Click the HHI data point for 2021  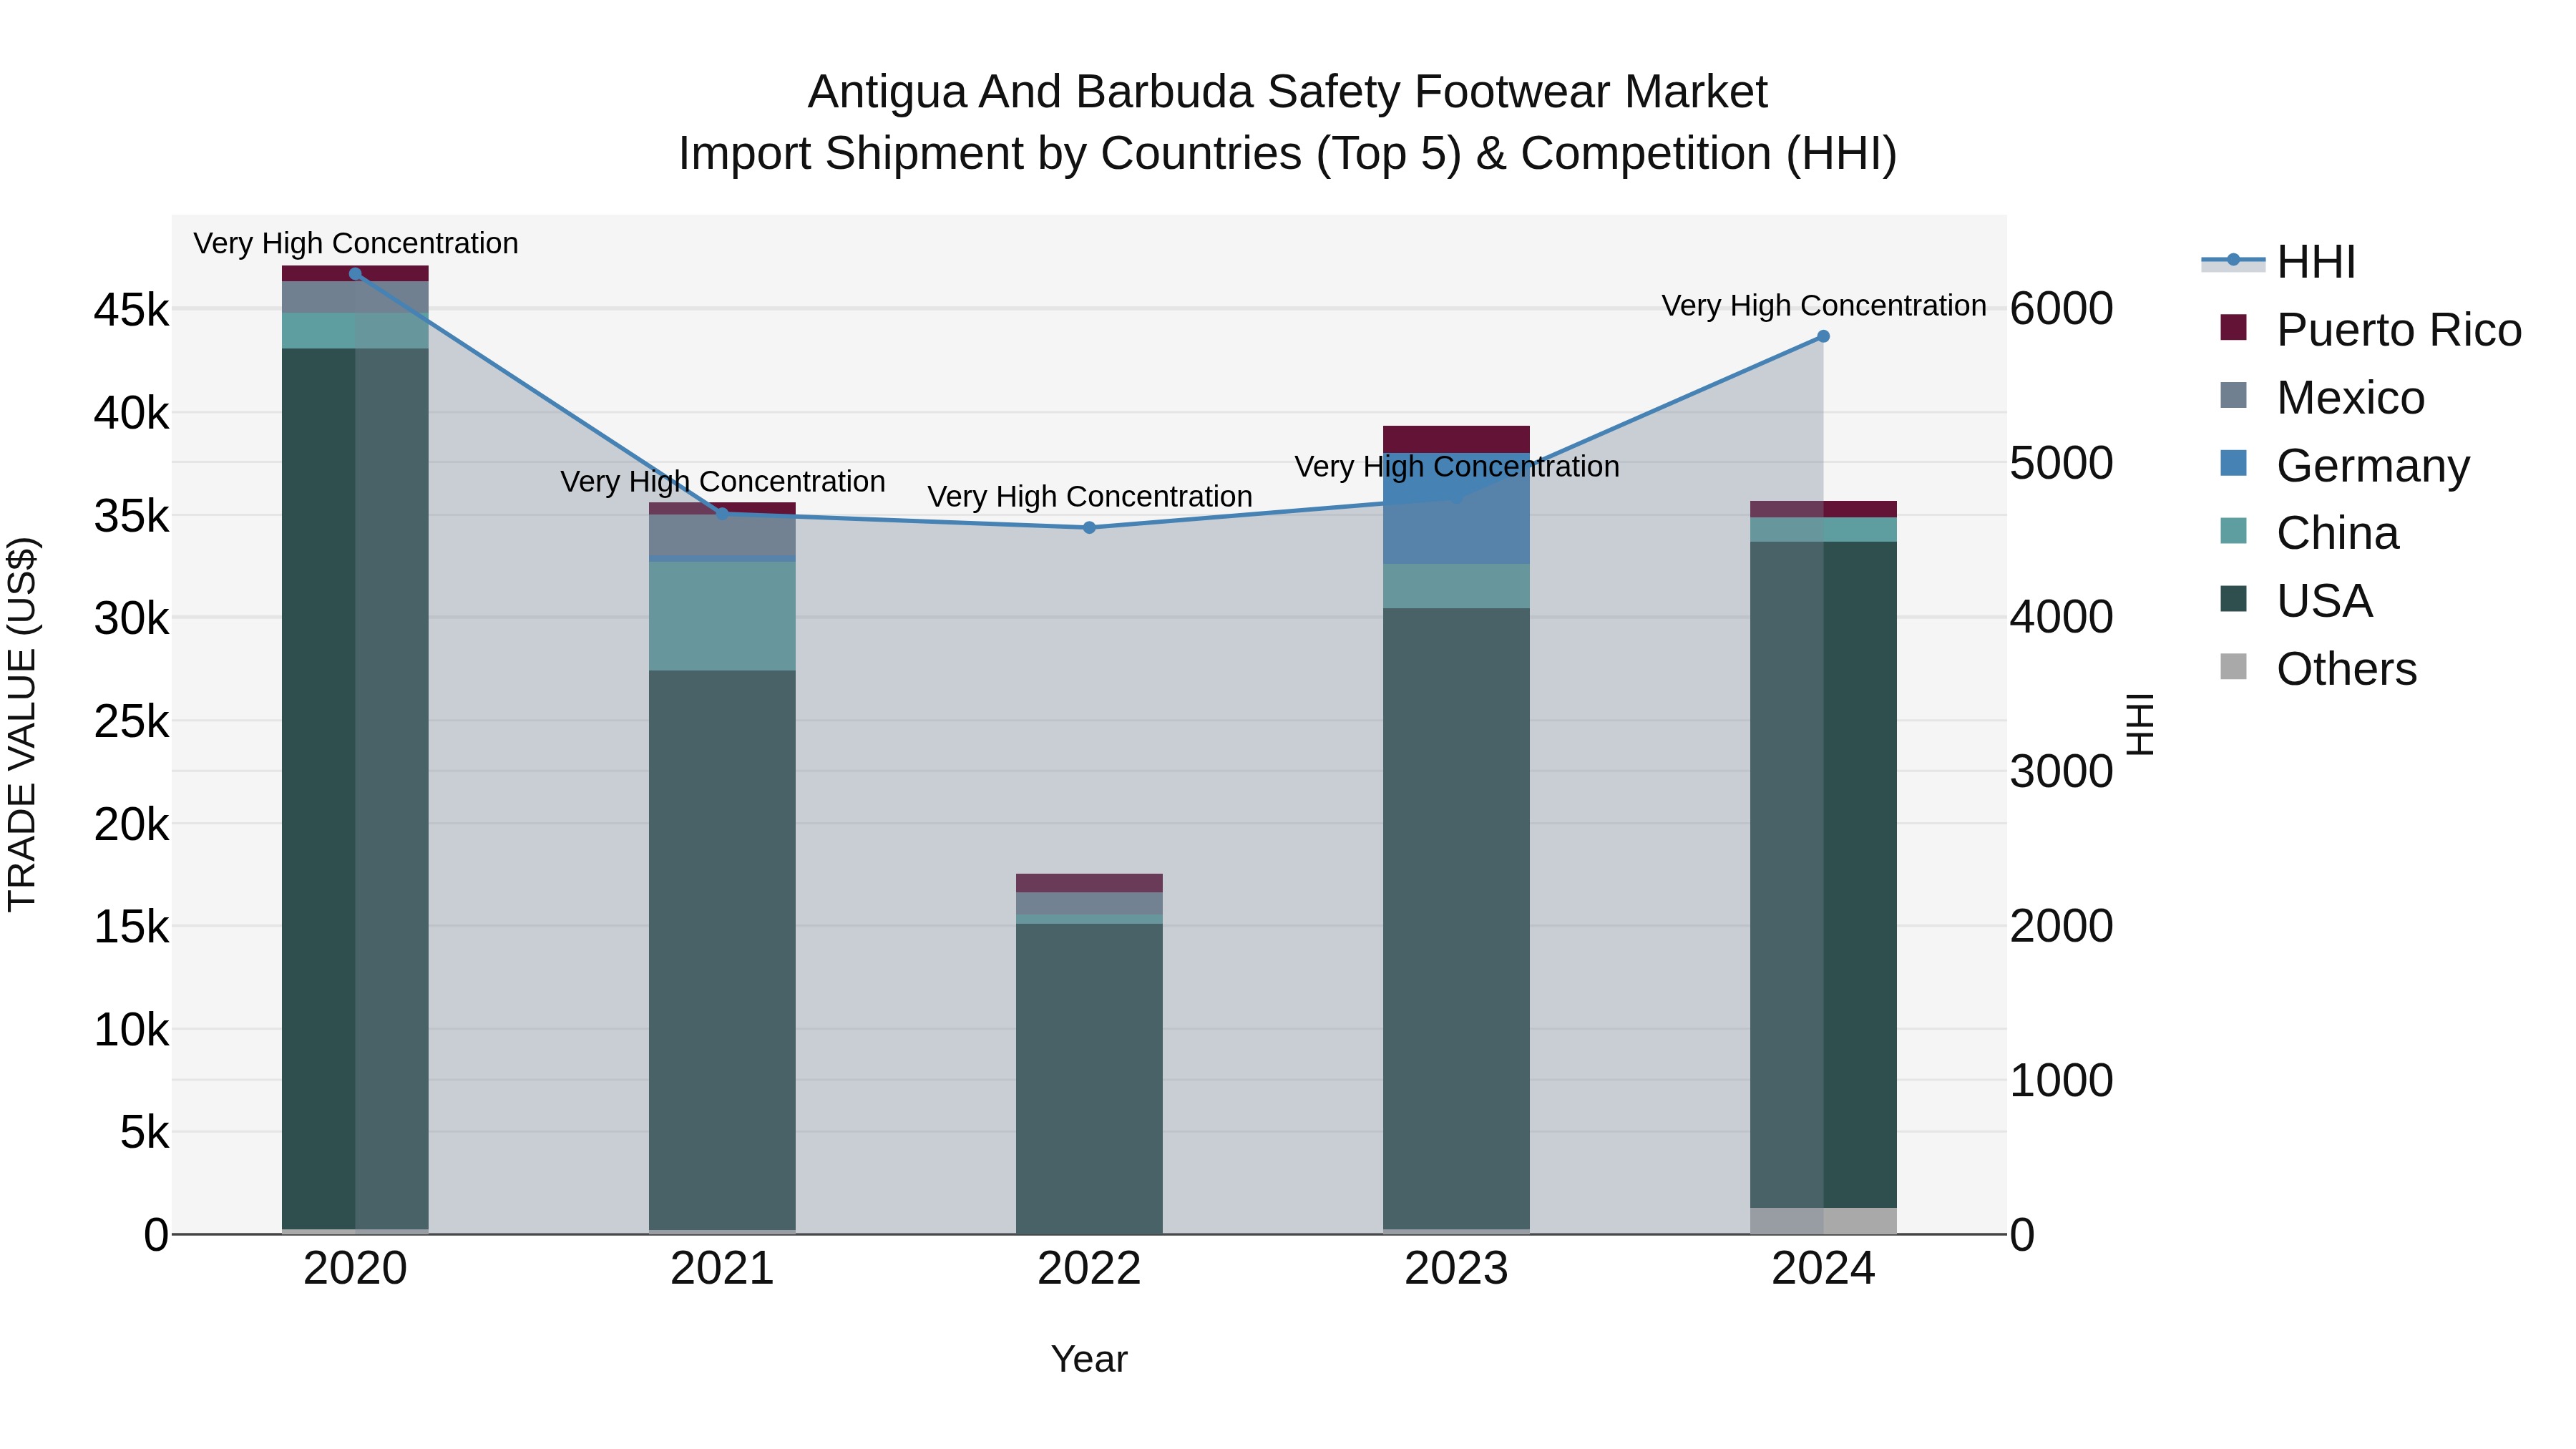point(722,513)
